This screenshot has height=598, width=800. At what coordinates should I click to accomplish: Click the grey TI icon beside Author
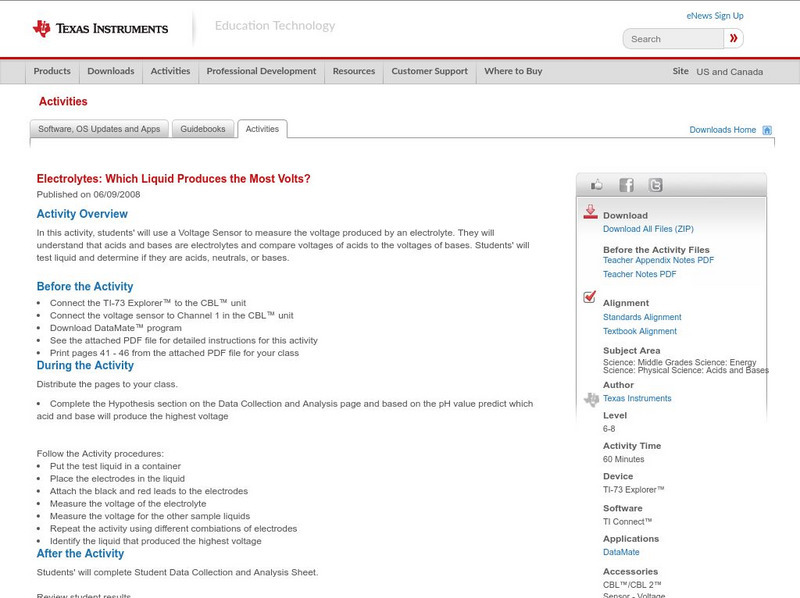coord(591,399)
